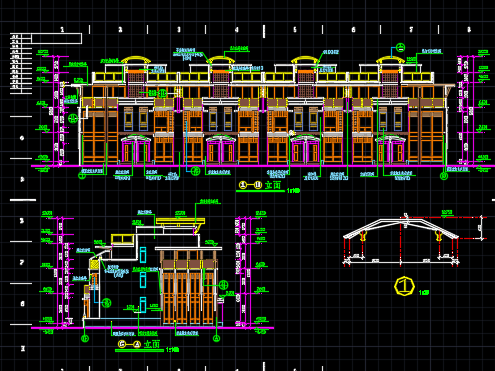Click column number 8 on the top frame
This screenshot has width=495, height=371.
(x=469, y=30)
